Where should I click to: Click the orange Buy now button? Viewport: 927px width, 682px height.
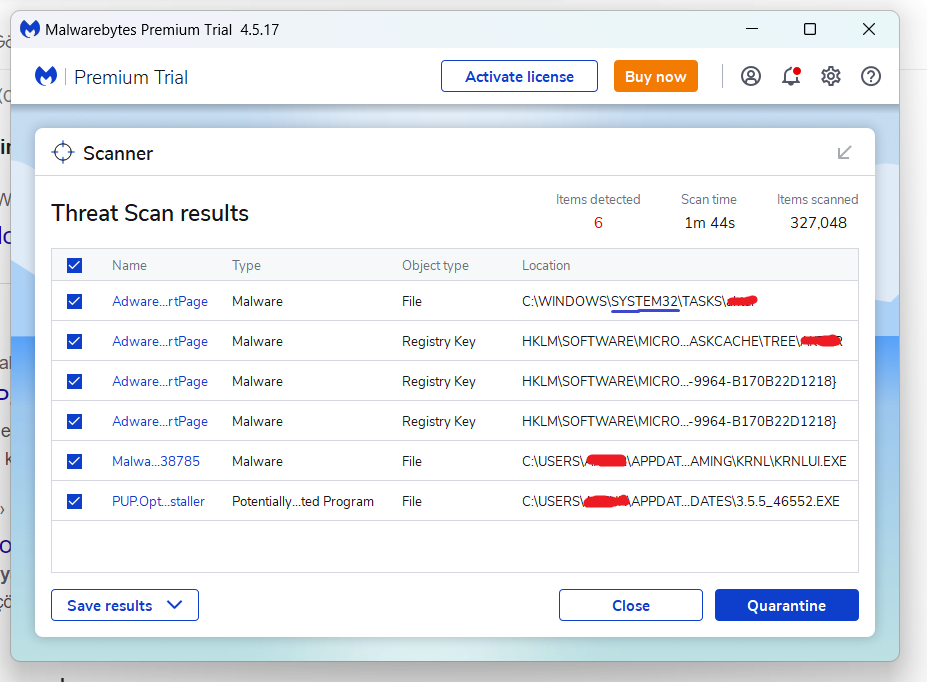pyautogui.click(x=656, y=76)
